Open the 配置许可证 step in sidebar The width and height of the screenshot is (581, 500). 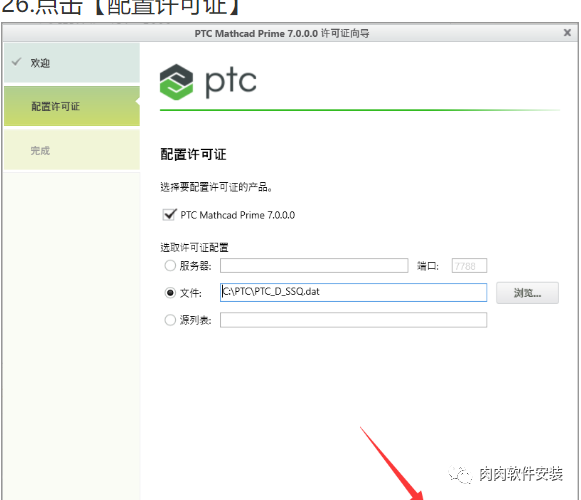pyautogui.click(x=72, y=106)
